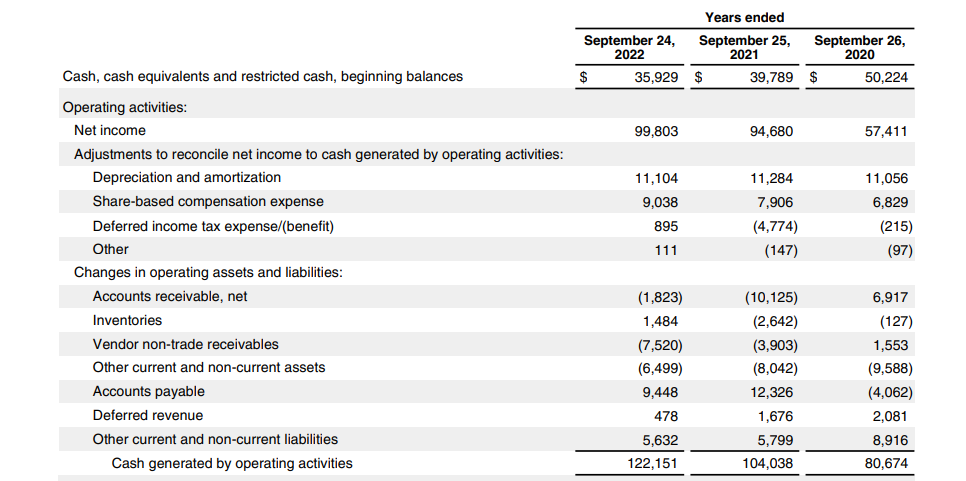Click the 'Operating activities:' section heading
The image size is (966, 481).
click(125, 107)
